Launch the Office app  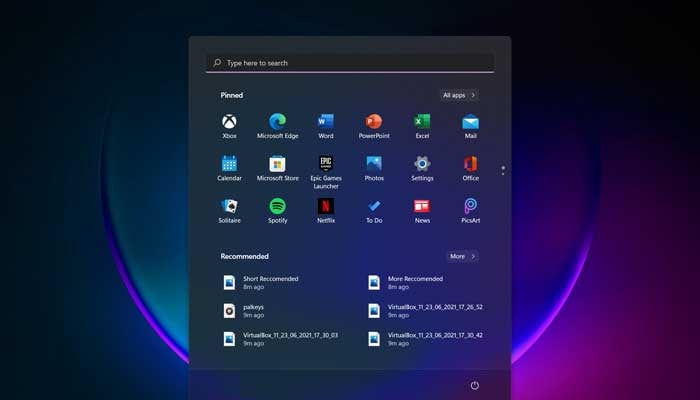(471, 169)
